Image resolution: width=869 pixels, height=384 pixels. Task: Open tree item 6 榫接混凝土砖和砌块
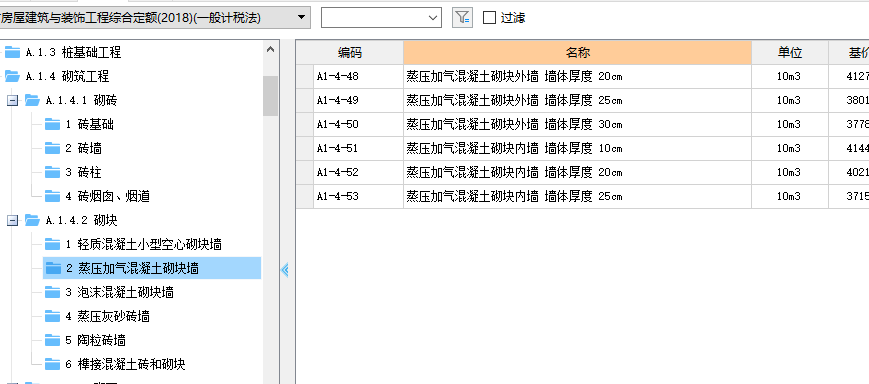(125, 364)
